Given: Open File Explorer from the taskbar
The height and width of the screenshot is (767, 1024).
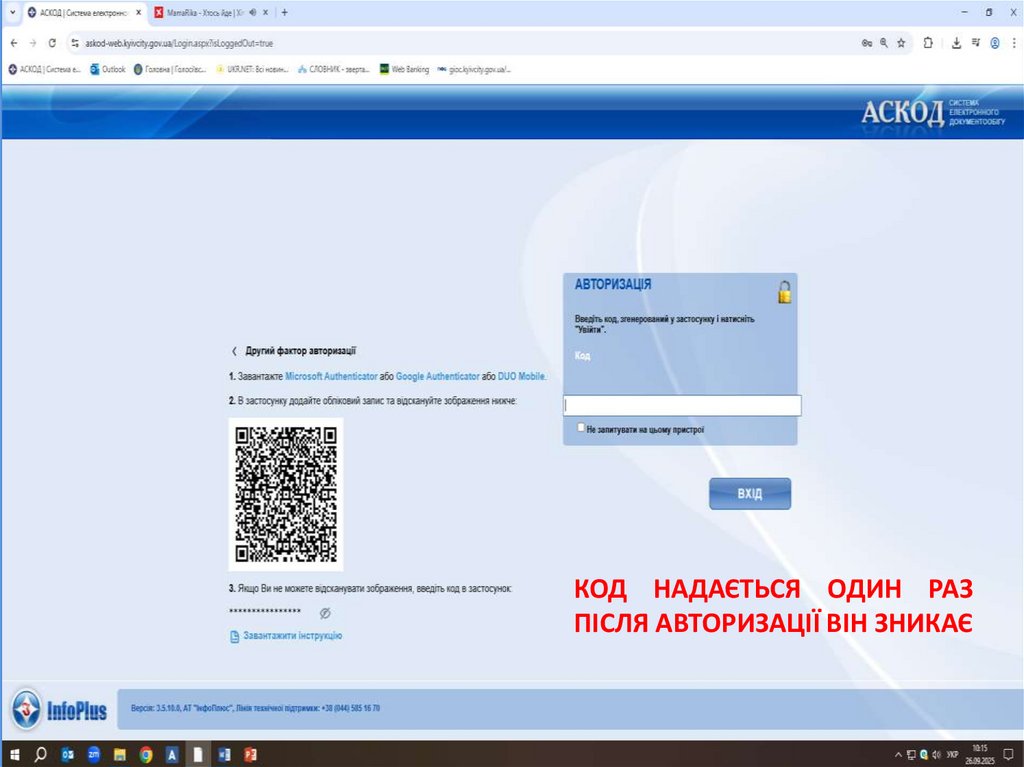Looking at the screenshot, I should [x=120, y=755].
